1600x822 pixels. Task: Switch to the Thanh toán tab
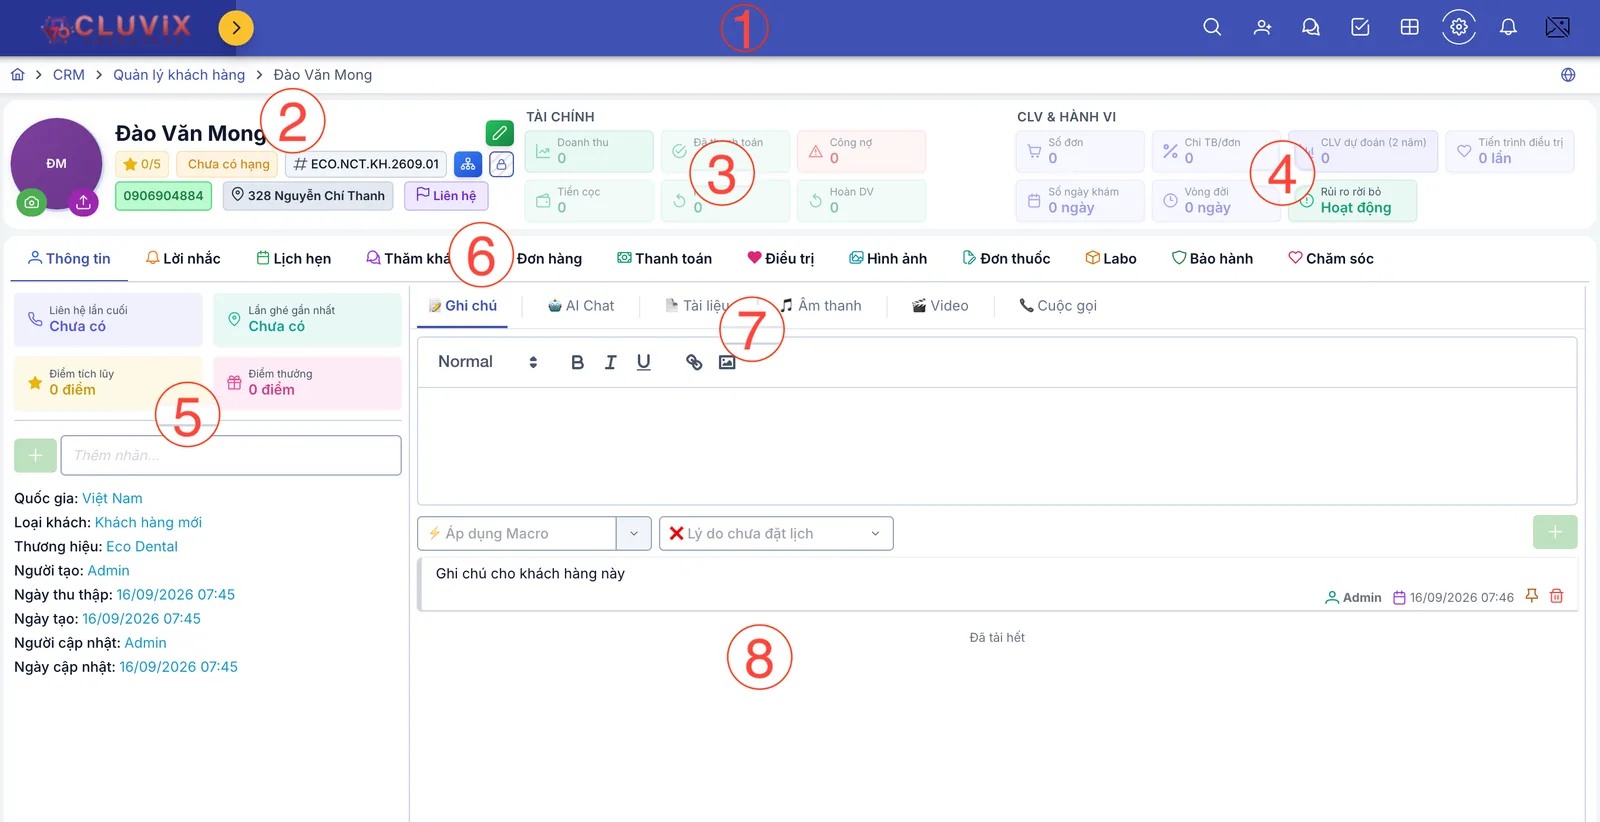point(664,258)
